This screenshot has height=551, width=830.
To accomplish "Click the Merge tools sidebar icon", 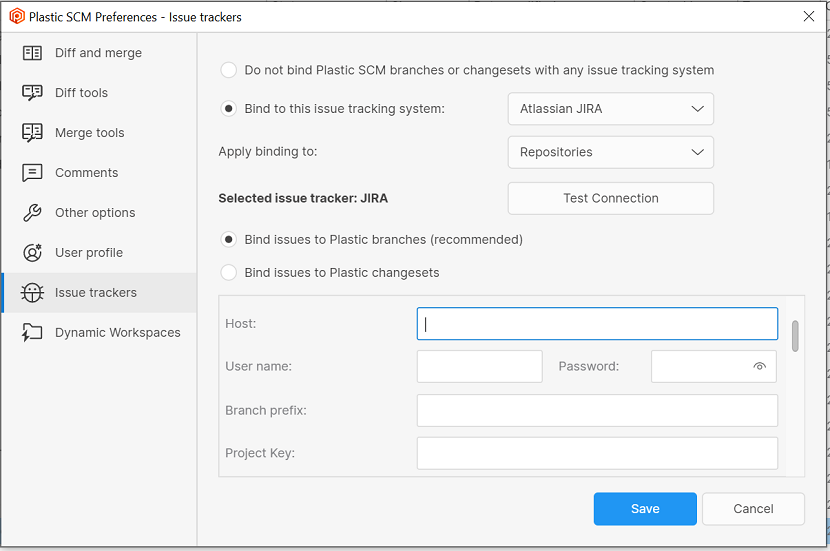I will [32, 133].
